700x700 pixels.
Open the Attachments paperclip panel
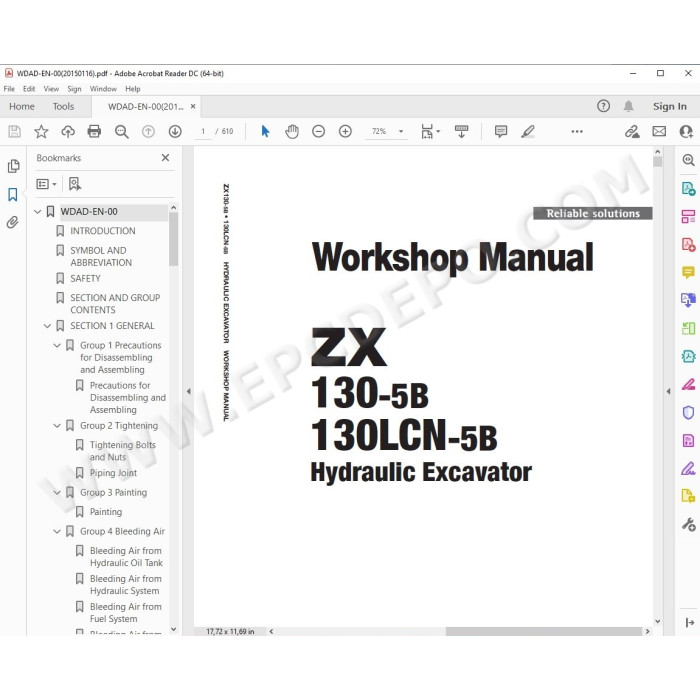point(13,222)
